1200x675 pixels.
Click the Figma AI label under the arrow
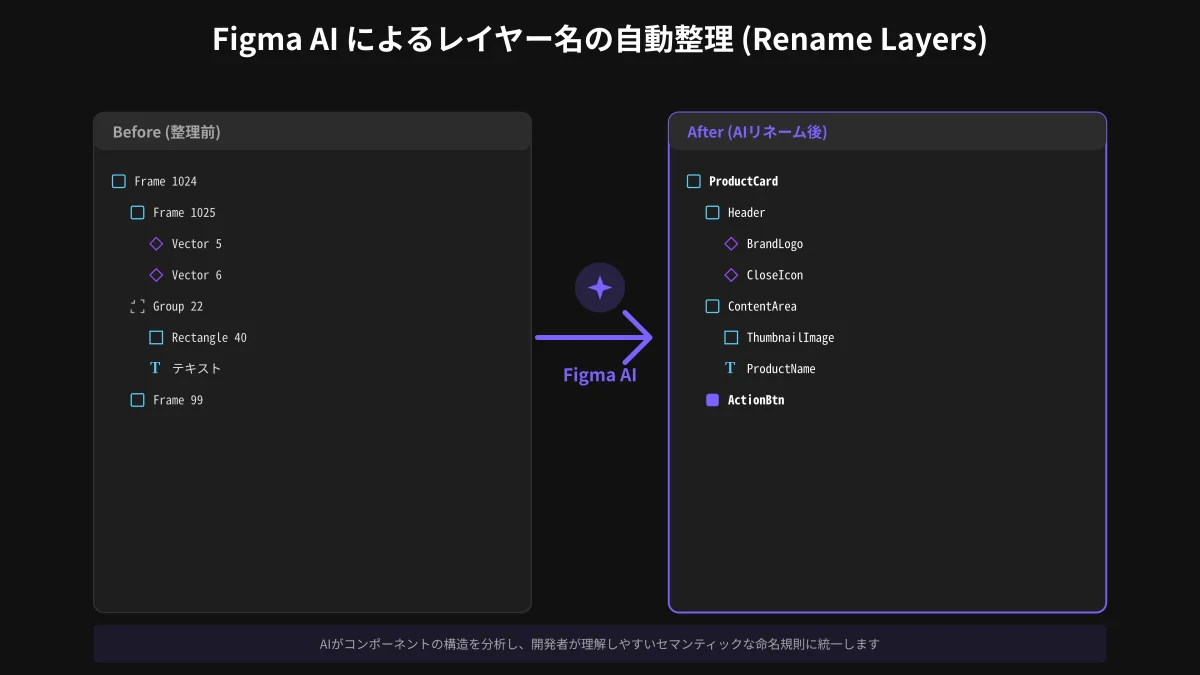point(600,375)
